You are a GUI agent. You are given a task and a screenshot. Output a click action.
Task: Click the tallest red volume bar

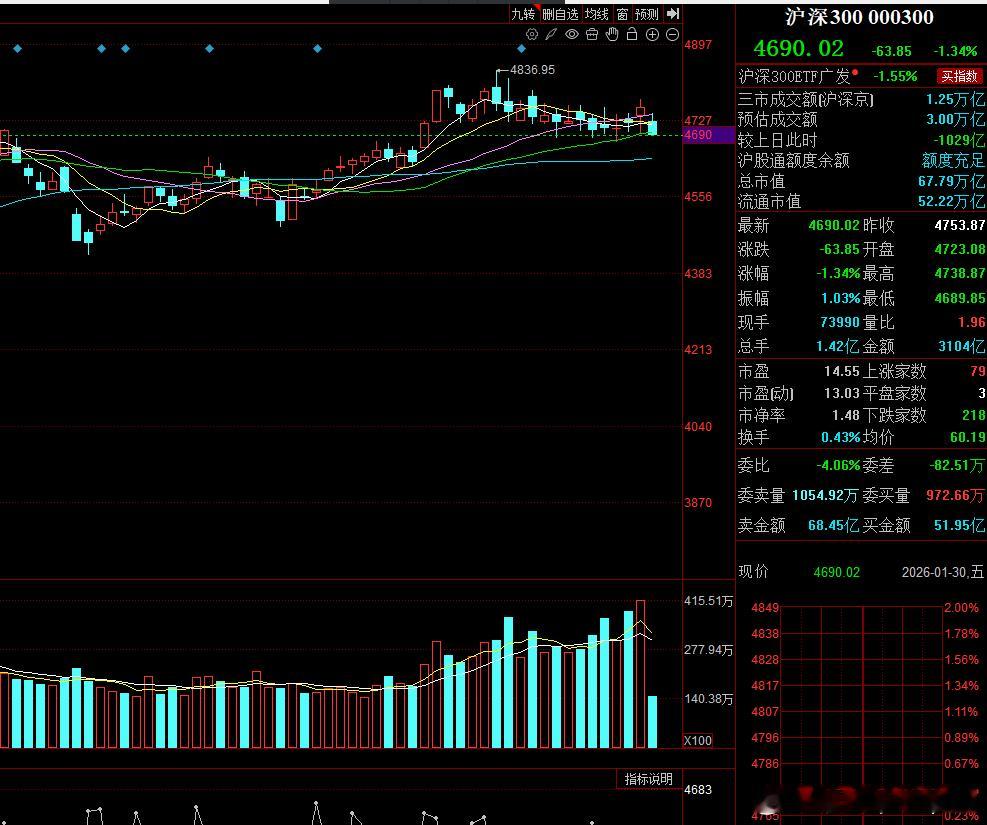point(641,674)
